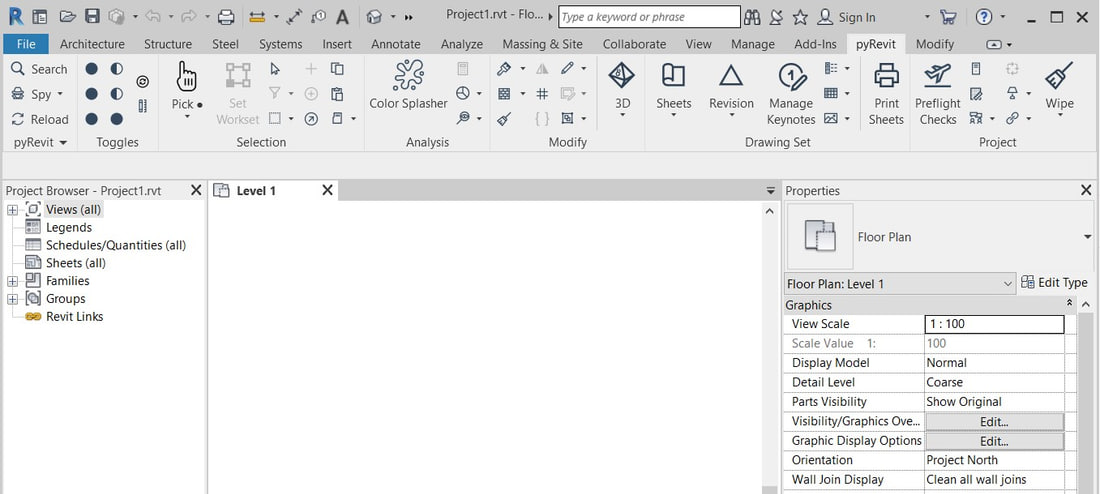The image size is (1100, 494).
Task: Select Schedules/Quantities (all) in Project Browser
Action: click(116, 246)
